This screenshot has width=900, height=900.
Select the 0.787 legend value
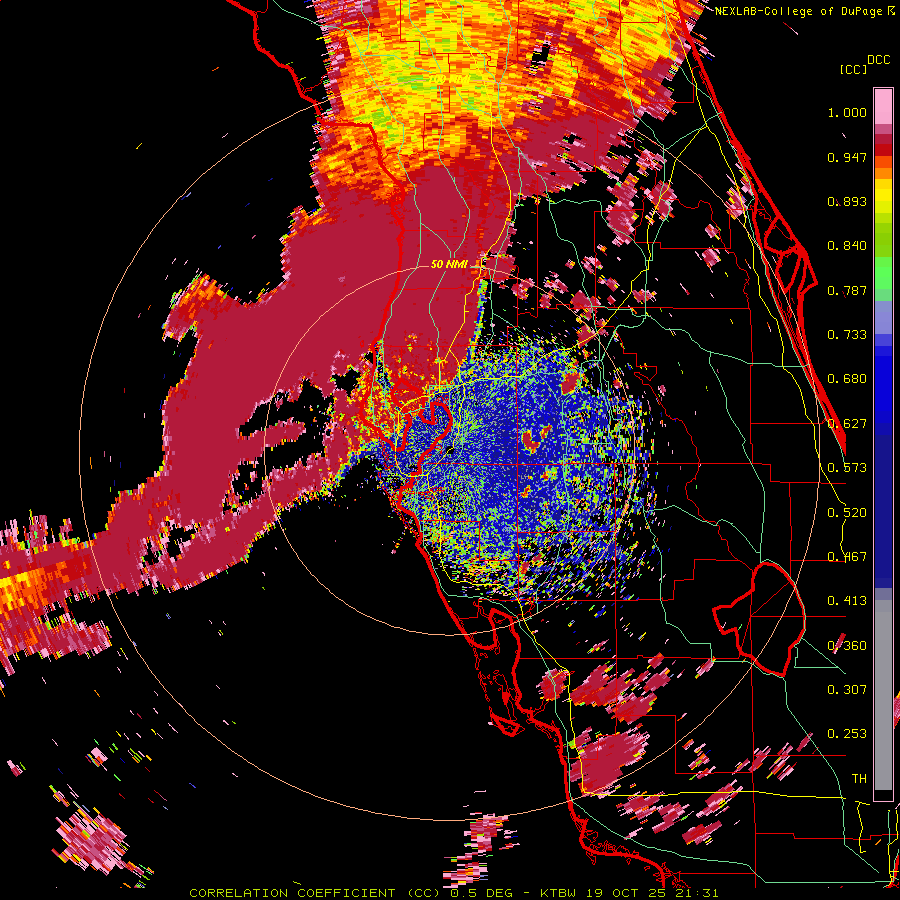click(x=847, y=290)
